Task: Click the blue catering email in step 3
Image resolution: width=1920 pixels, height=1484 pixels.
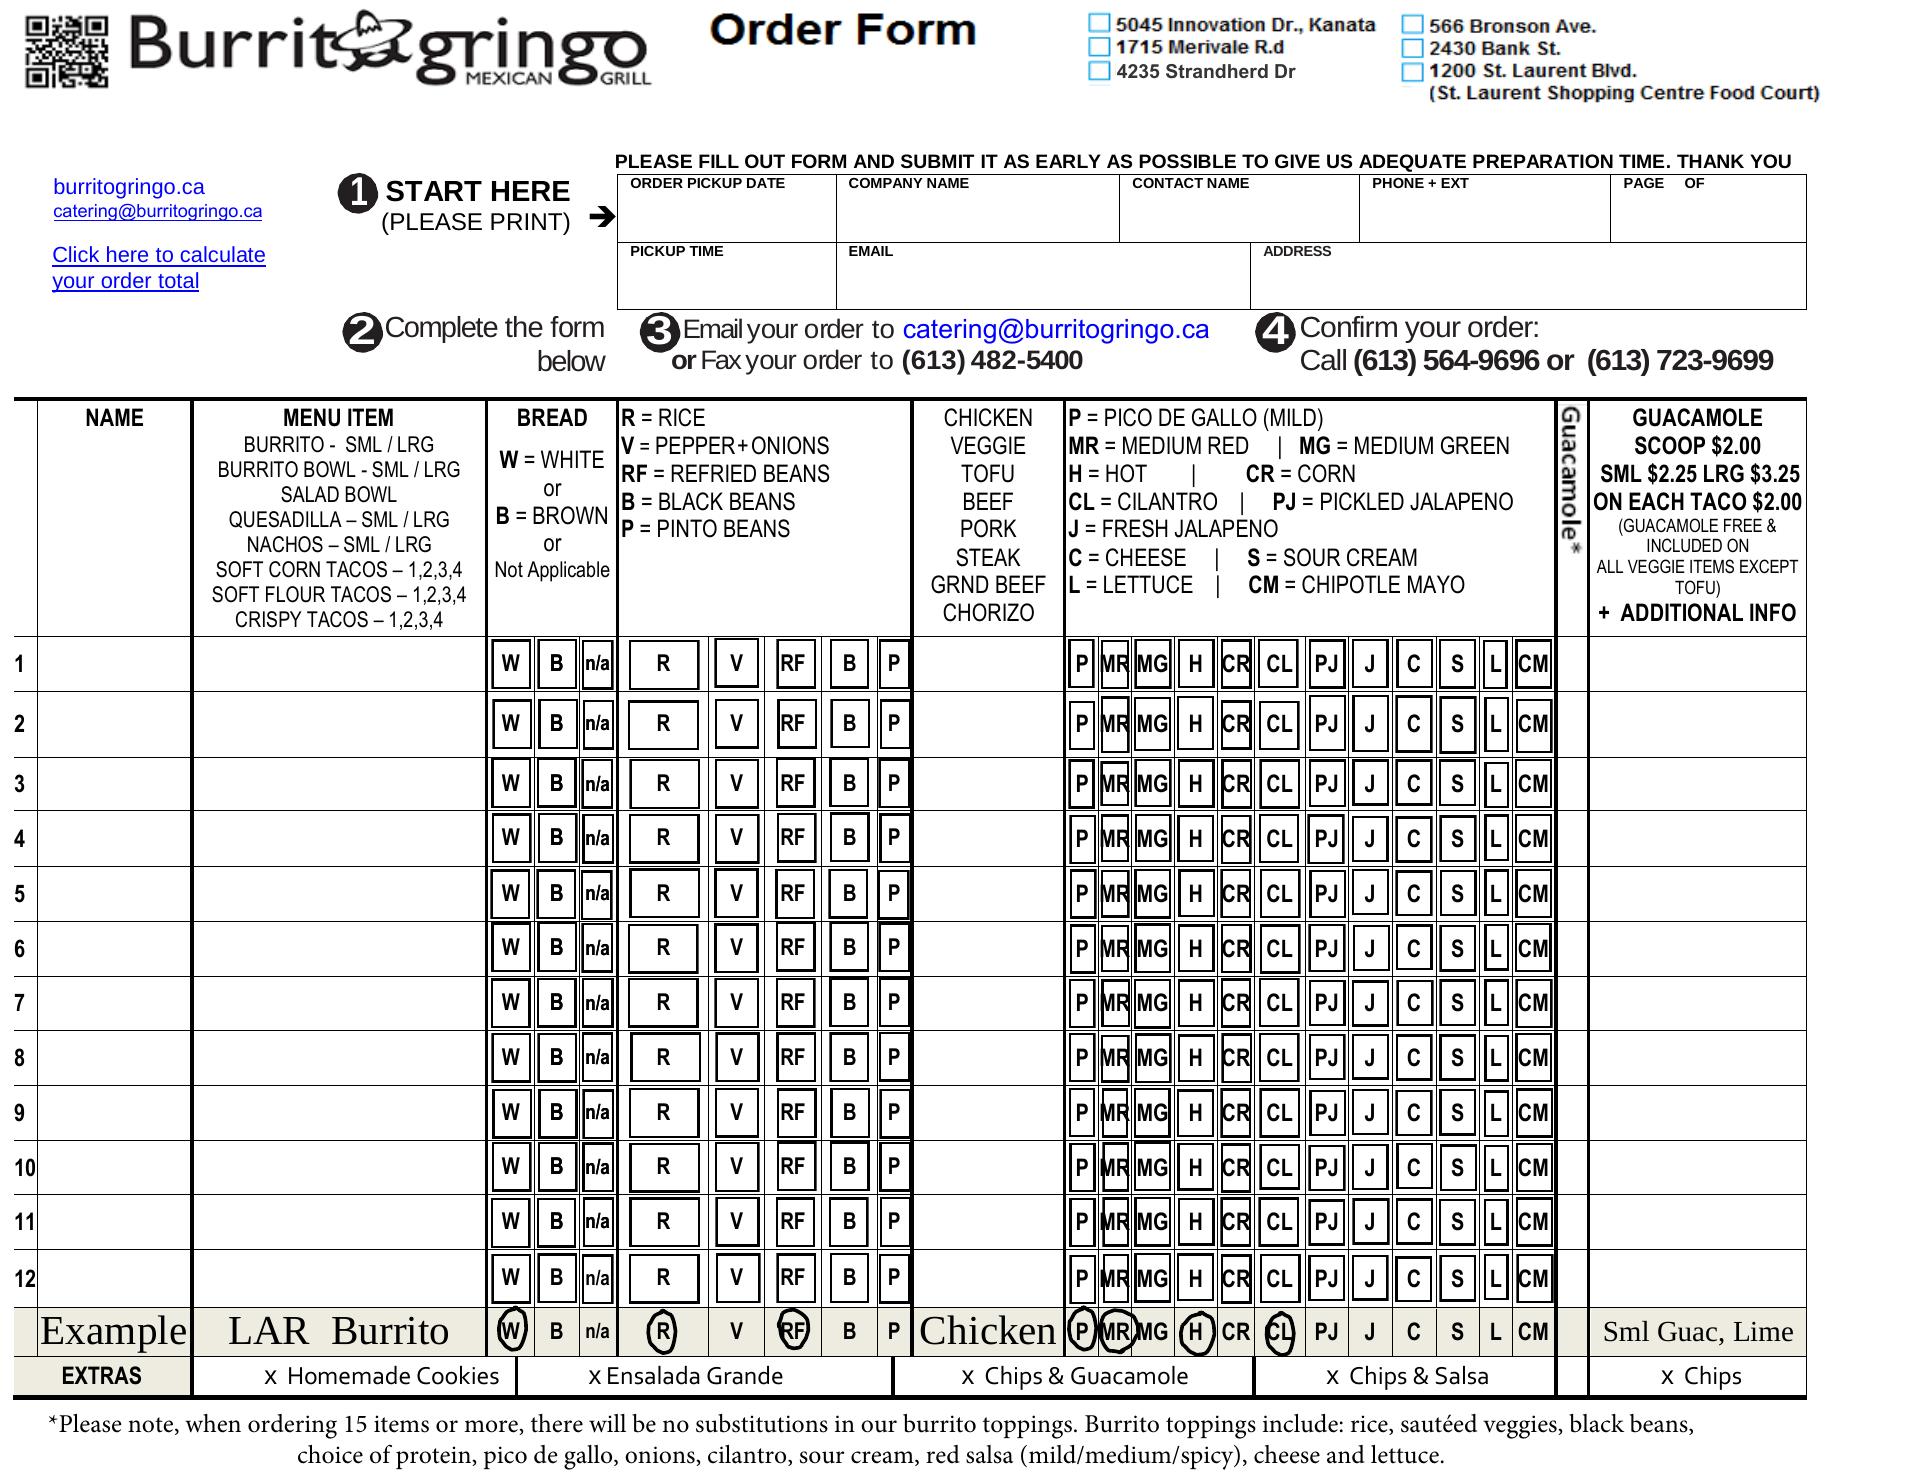Action: (1055, 330)
